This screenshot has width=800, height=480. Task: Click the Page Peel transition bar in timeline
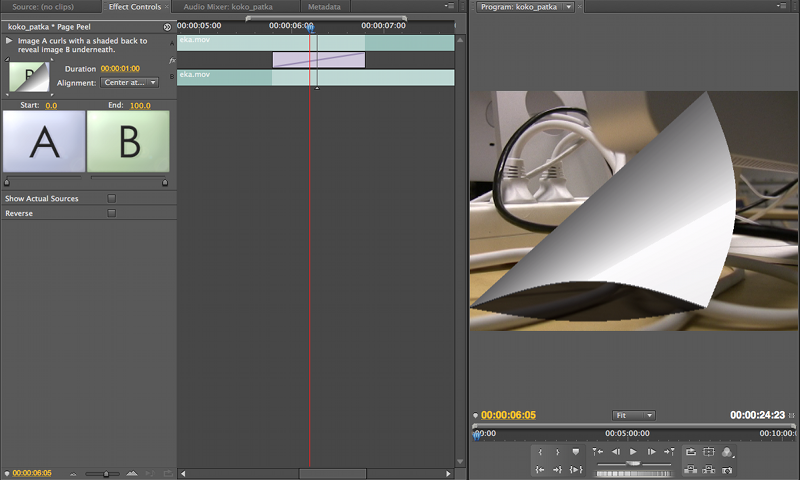(319, 60)
